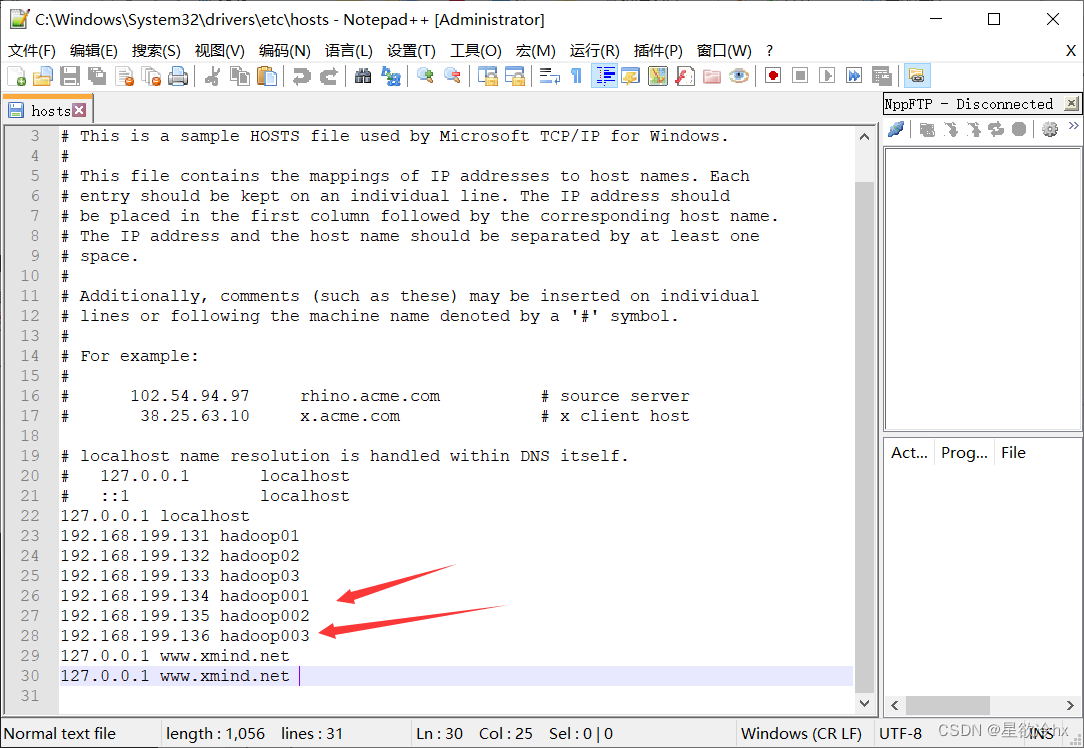Click the UTF-8 encoding status bar field
This screenshot has height=748, width=1084.
[x=900, y=733]
